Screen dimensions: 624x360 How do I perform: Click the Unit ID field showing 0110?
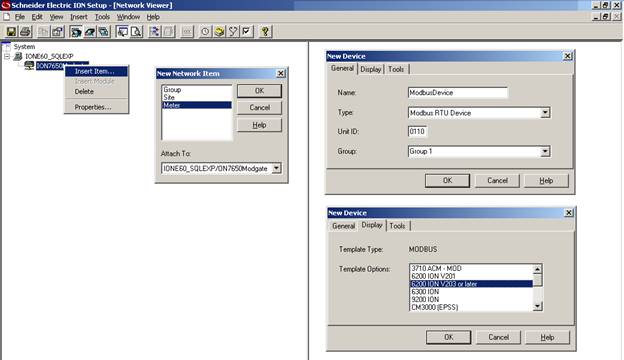click(417, 131)
